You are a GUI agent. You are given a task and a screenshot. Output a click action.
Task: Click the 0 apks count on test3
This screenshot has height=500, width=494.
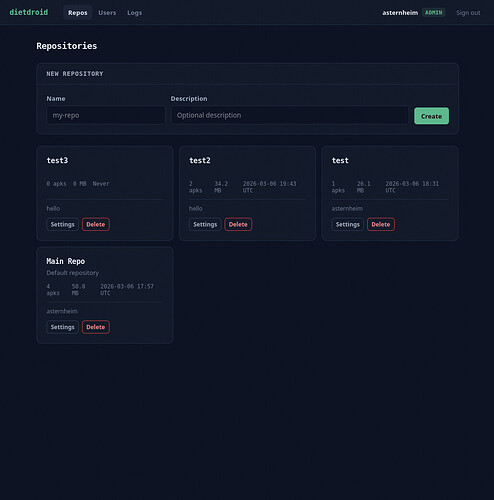(56, 184)
